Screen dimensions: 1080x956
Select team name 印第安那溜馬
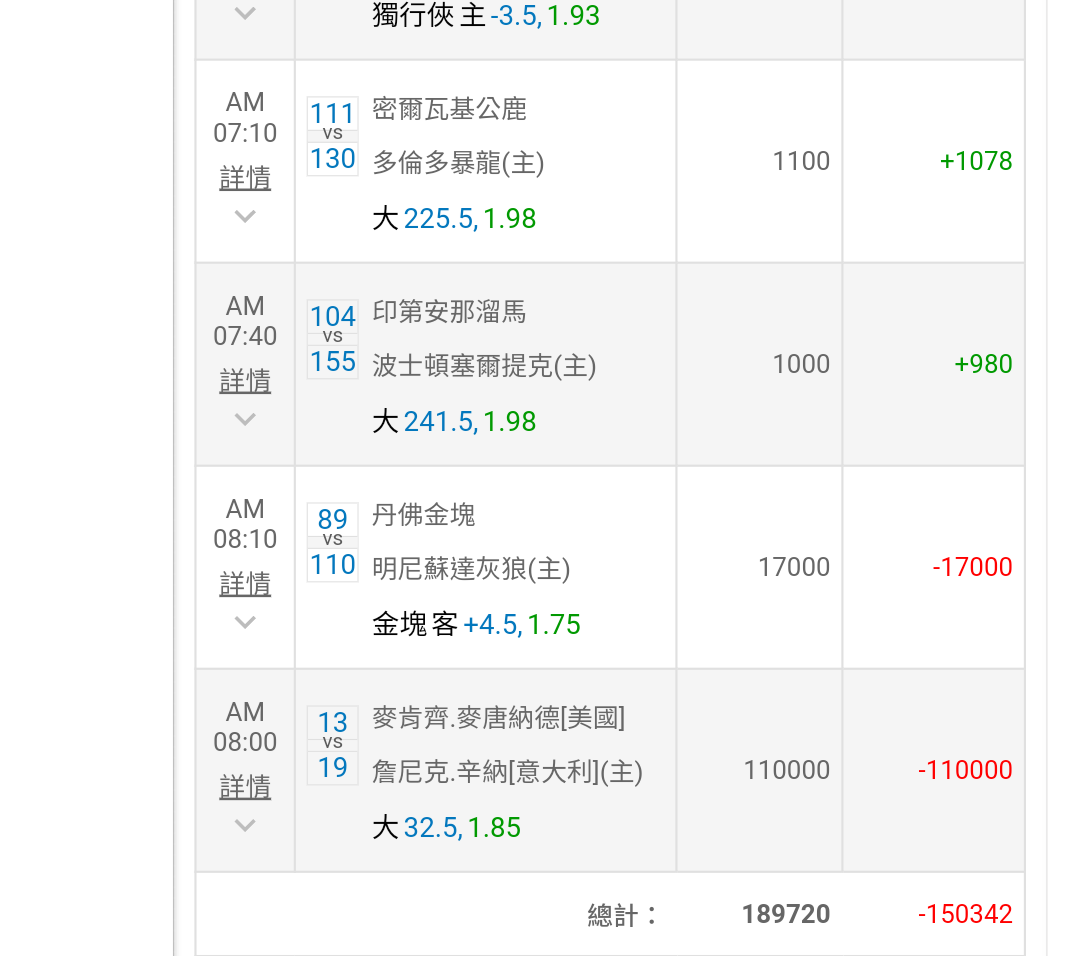point(450,312)
